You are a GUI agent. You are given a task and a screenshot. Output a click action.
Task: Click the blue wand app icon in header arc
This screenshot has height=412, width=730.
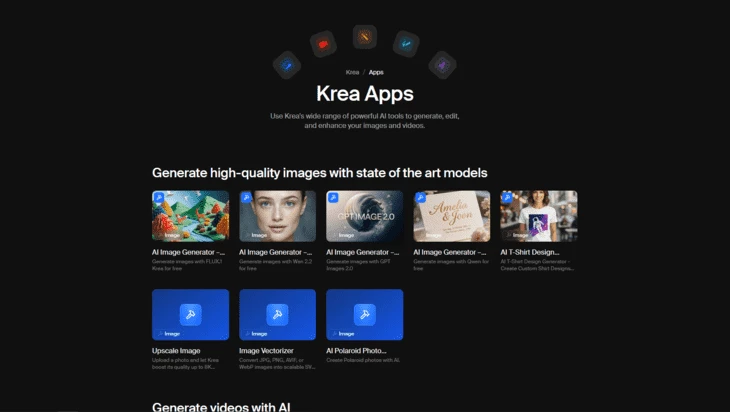tap(287, 65)
